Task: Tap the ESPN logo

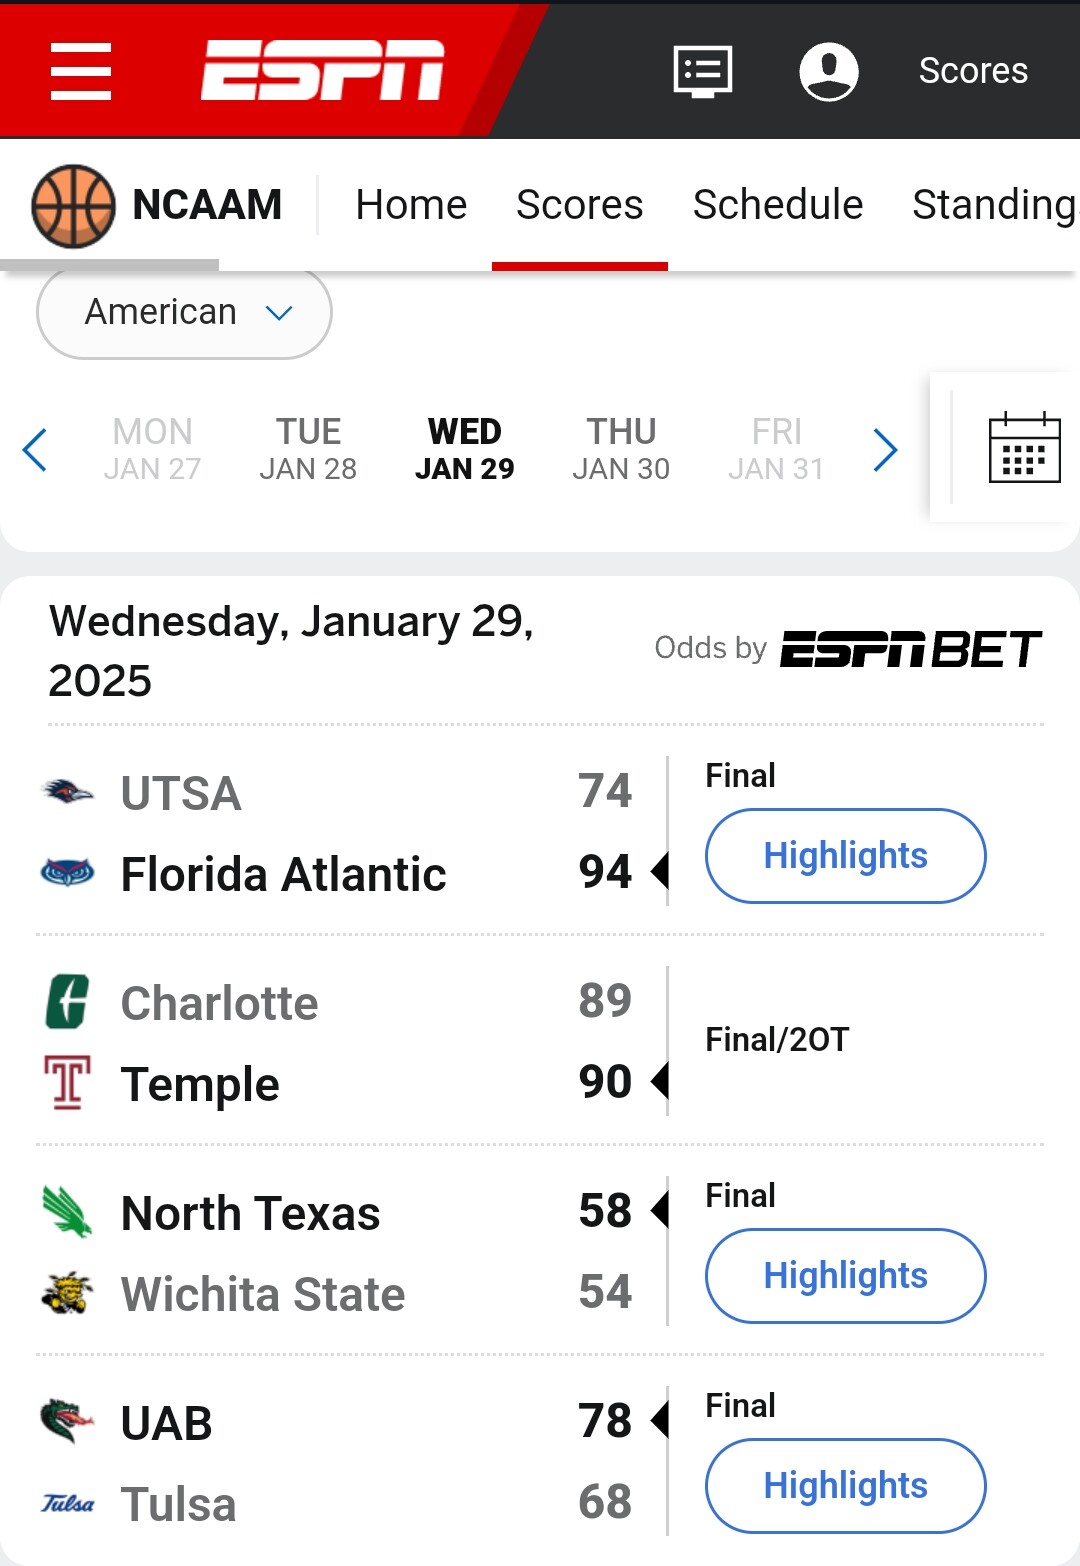Action: pyautogui.click(x=322, y=70)
